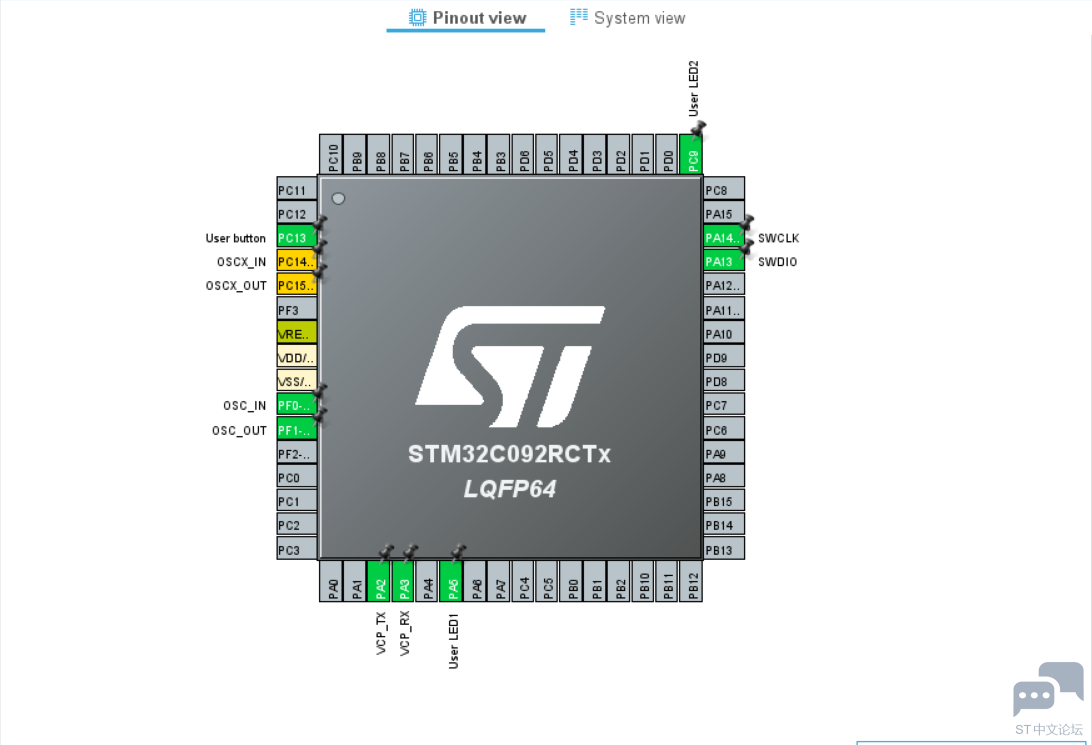Select the VDD/.. power pin
Viewport: 1092px width, 745px height.
pos(297,357)
